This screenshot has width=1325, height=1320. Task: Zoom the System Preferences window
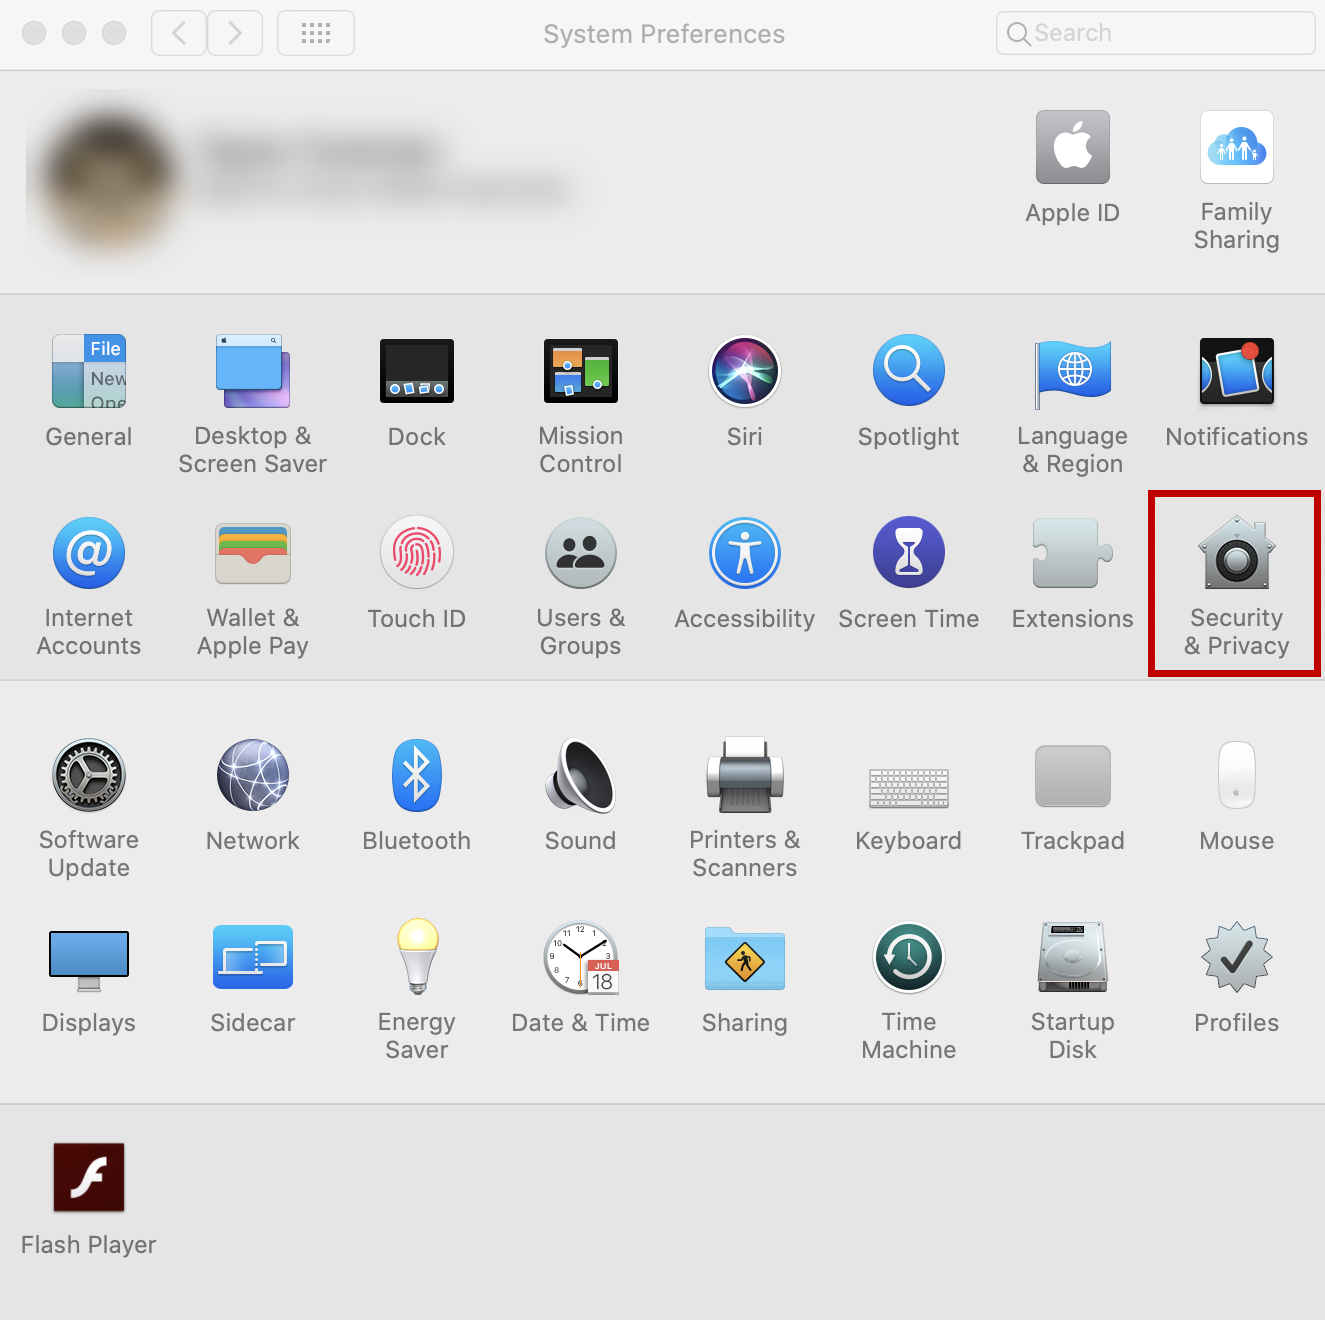point(115,33)
